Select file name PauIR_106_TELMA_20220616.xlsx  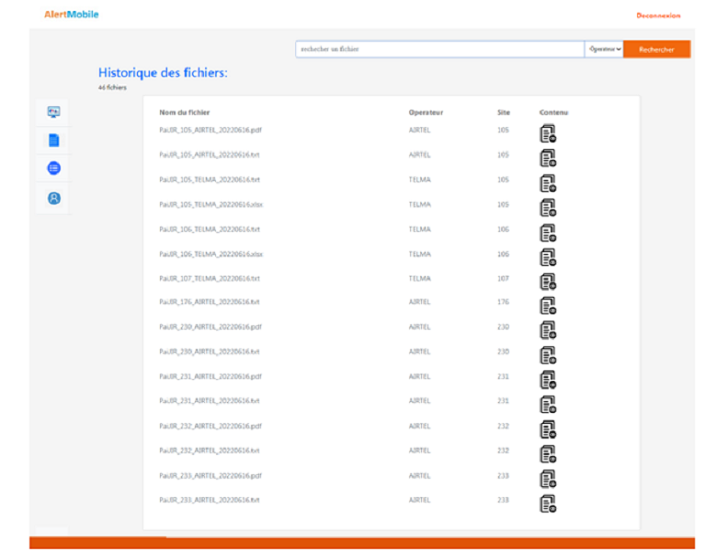click(211, 253)
